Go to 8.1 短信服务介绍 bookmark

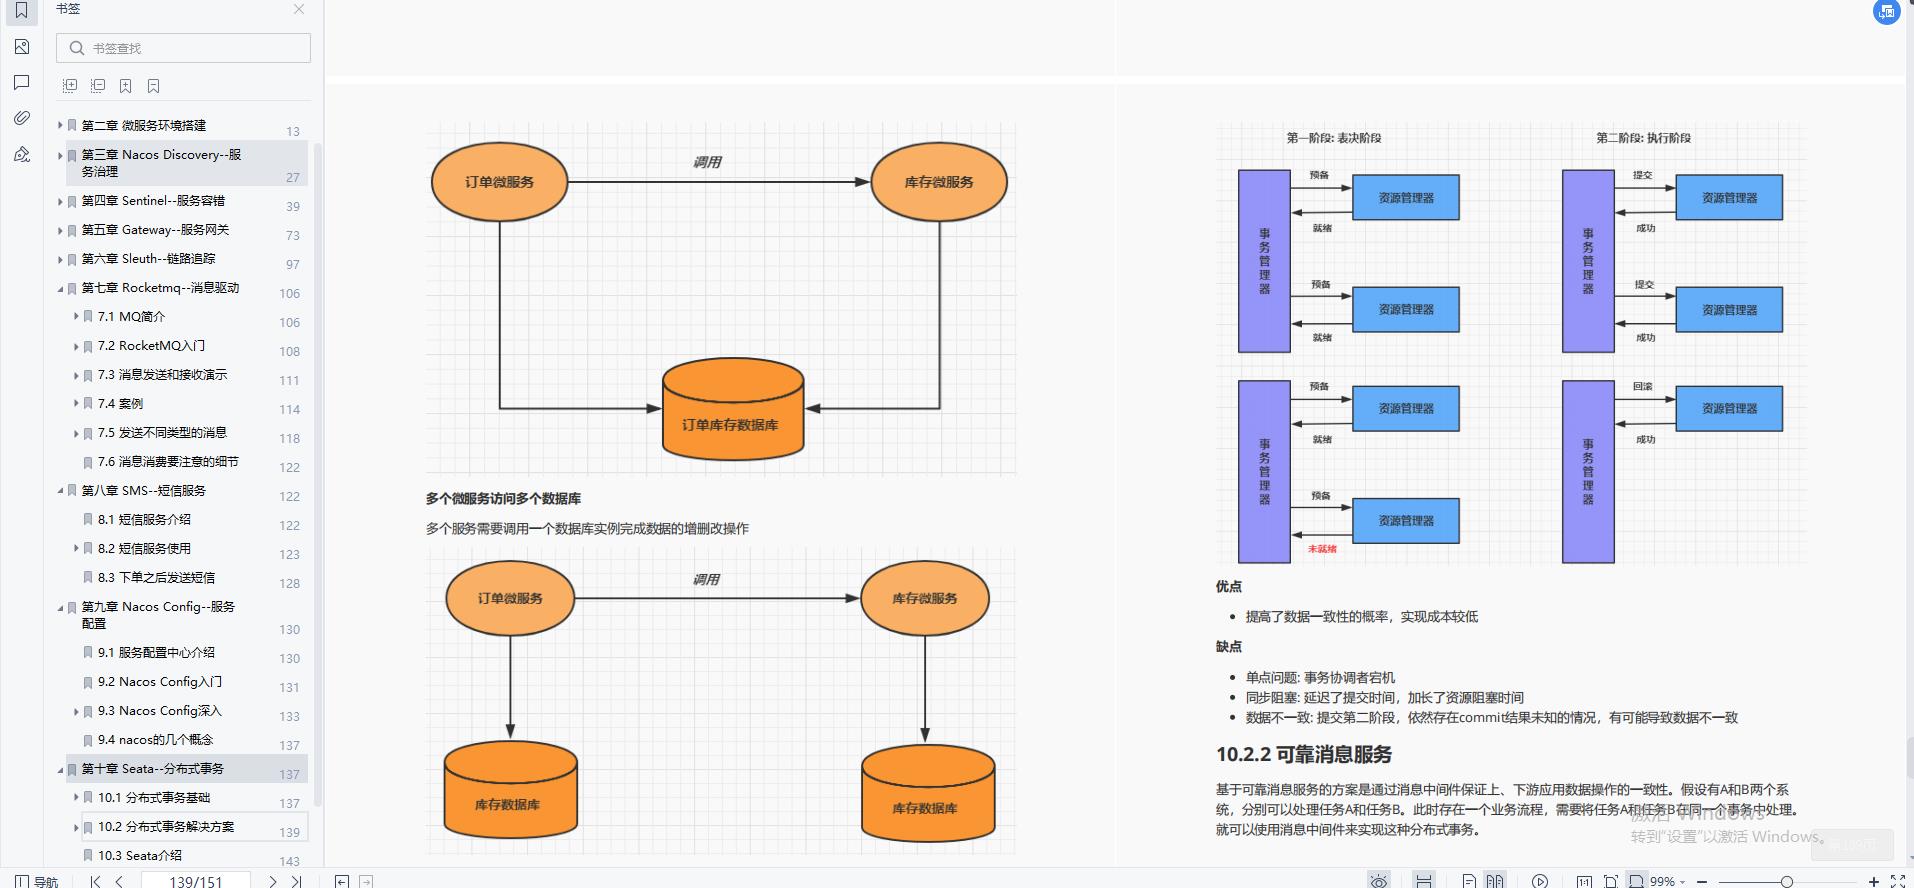pos(144,520)
